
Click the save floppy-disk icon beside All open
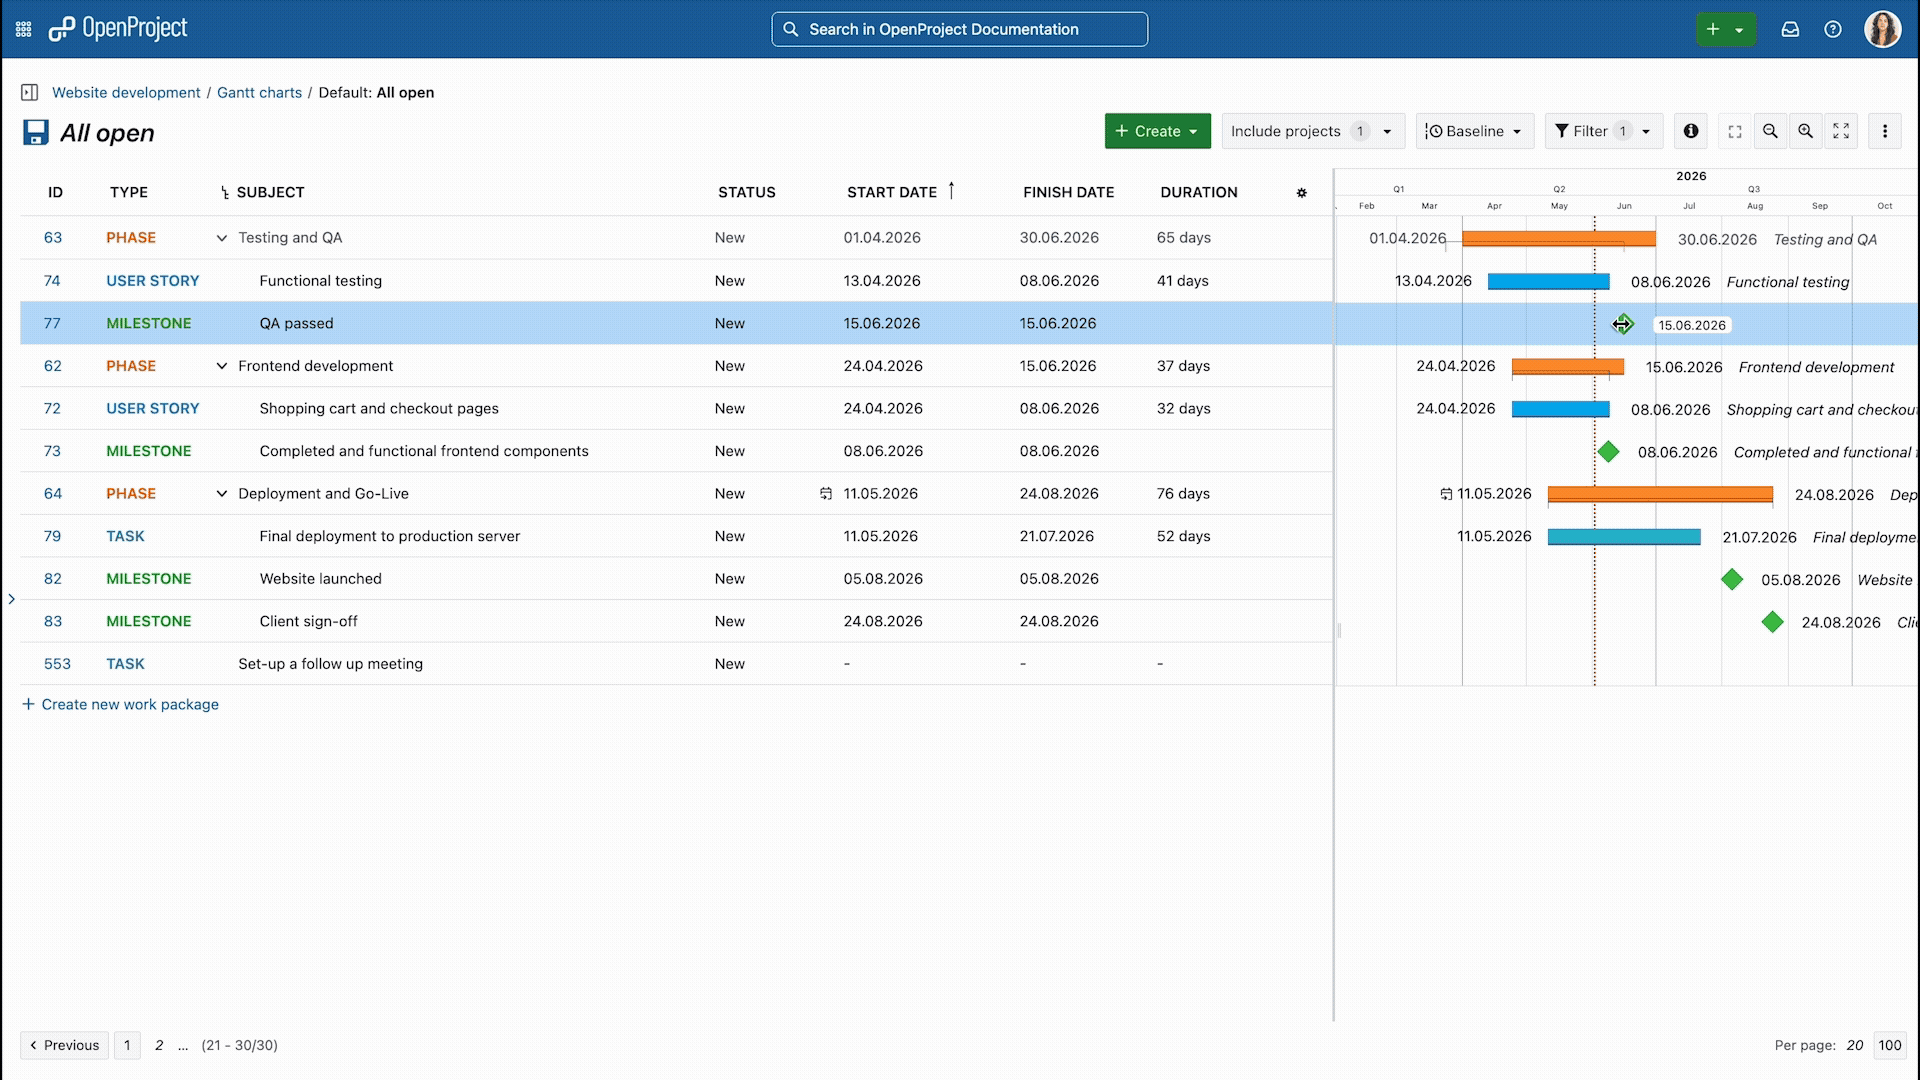(36, 133)
